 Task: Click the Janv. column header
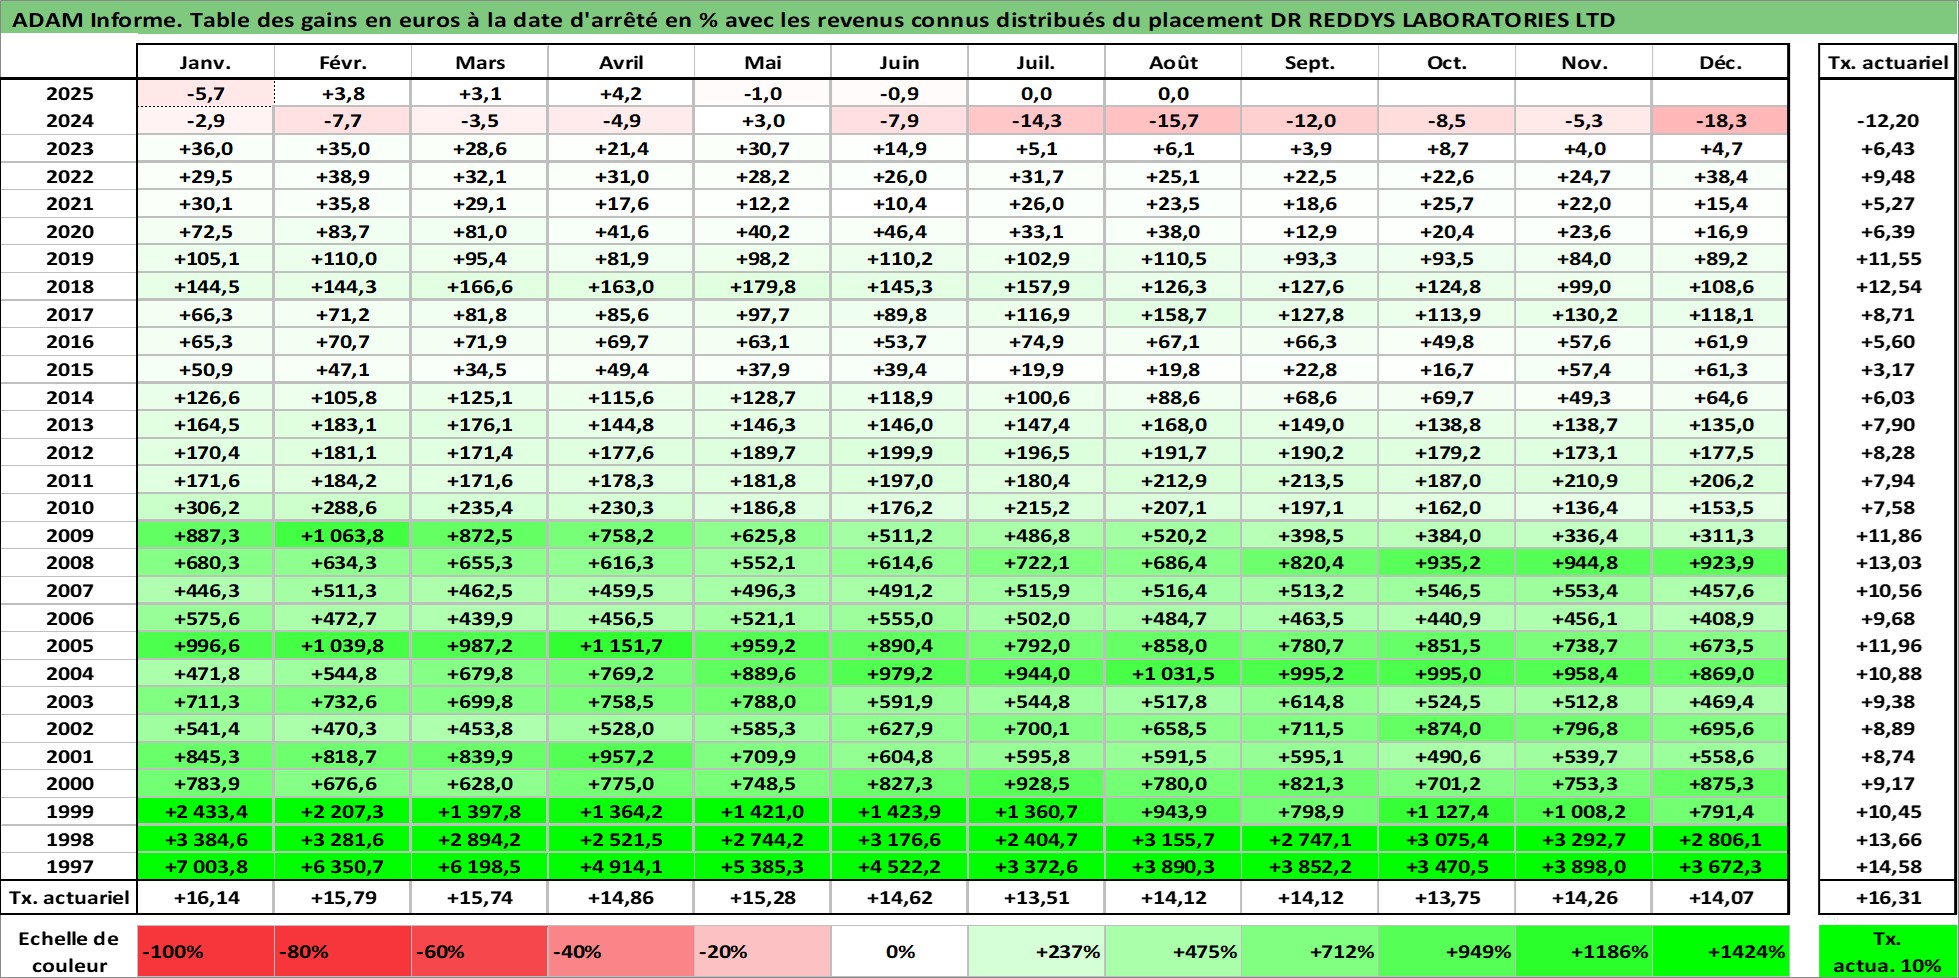(x=205, y=62)
